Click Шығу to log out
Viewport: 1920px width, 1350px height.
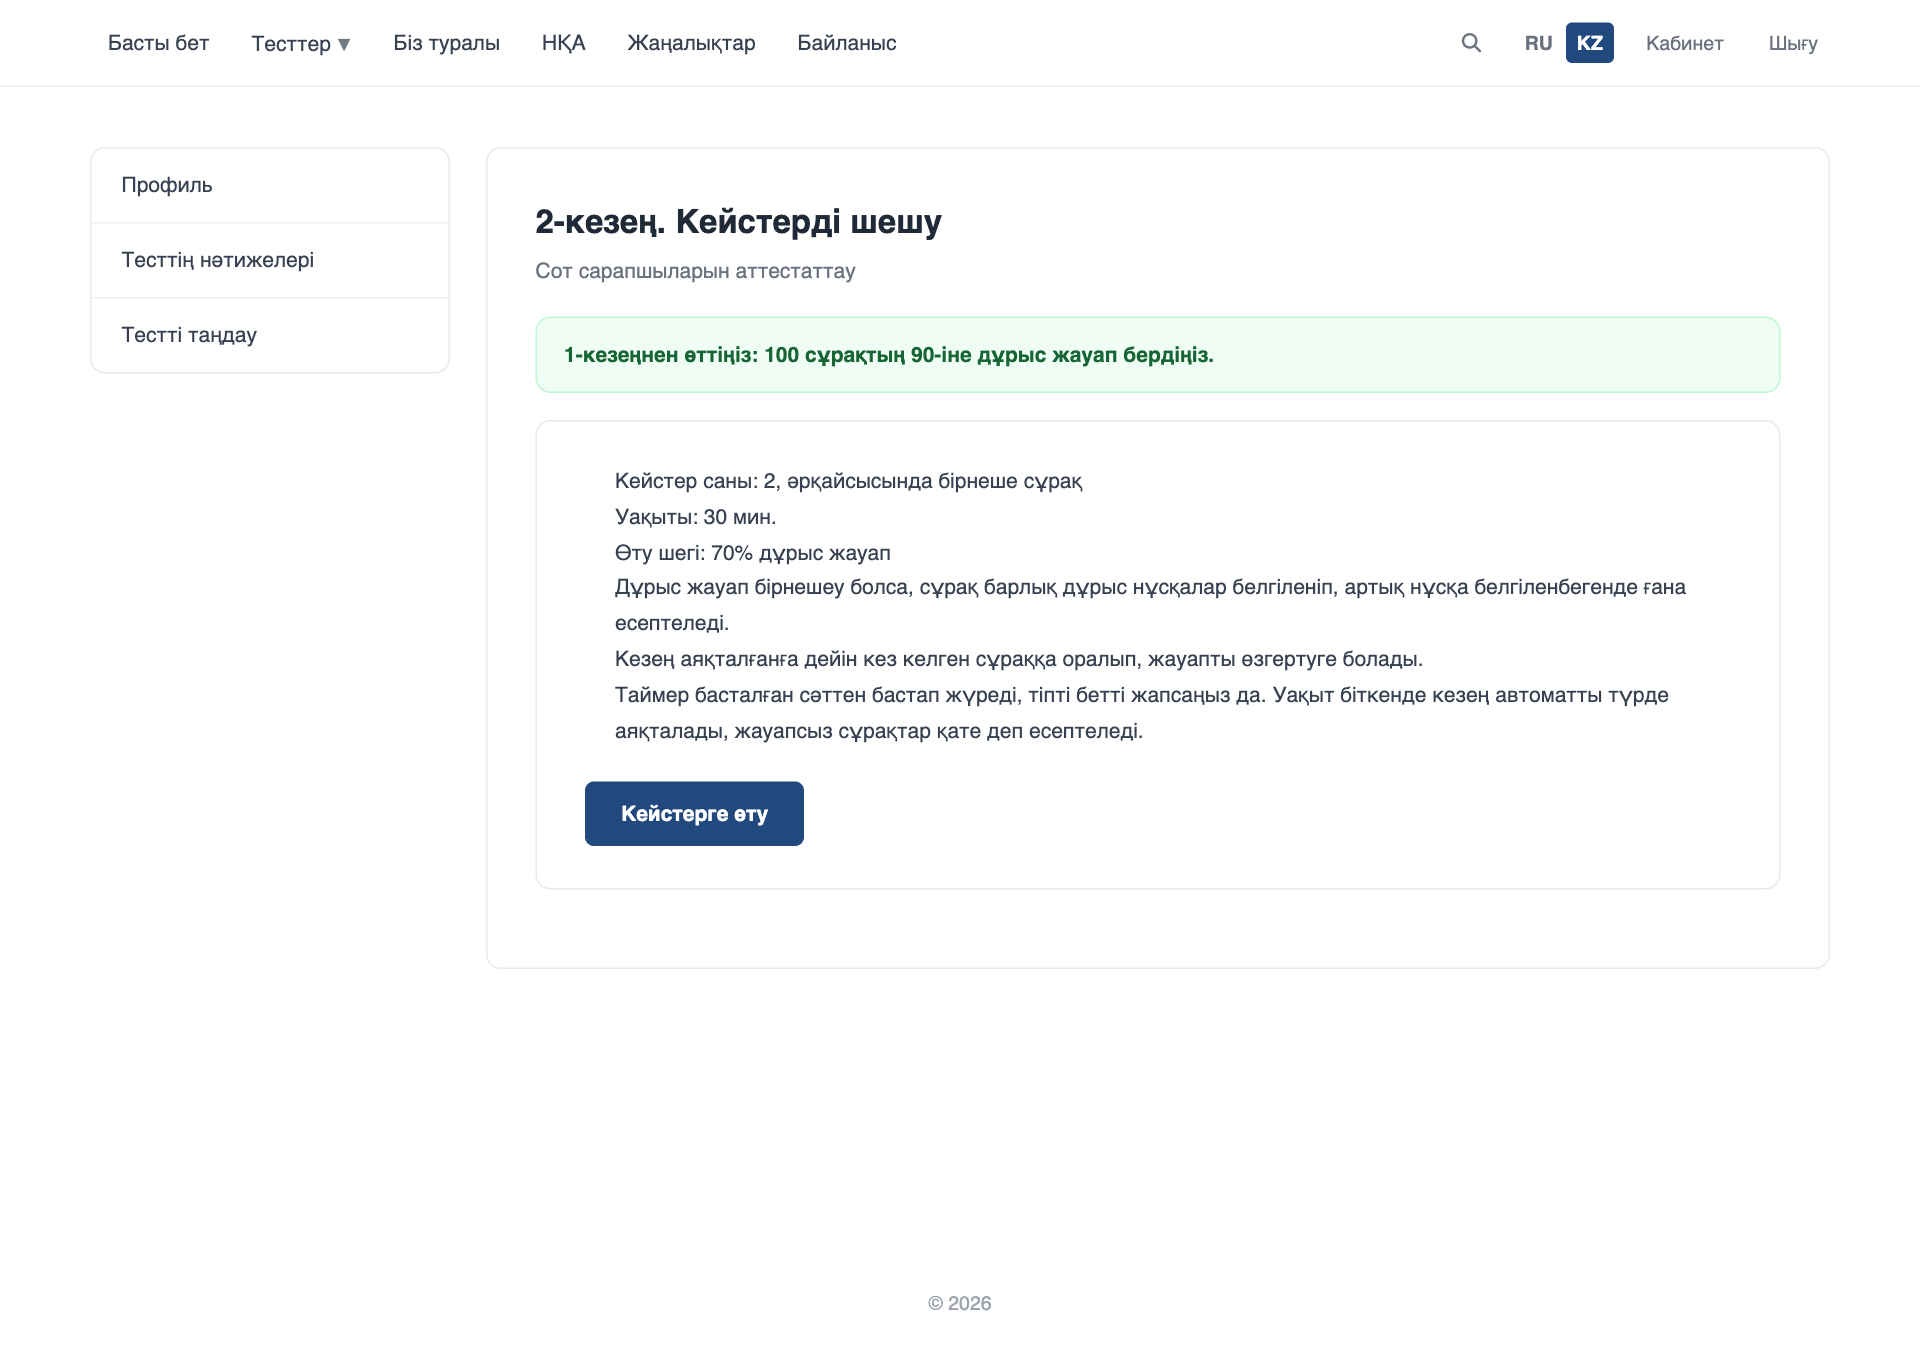coord(1793,43)
